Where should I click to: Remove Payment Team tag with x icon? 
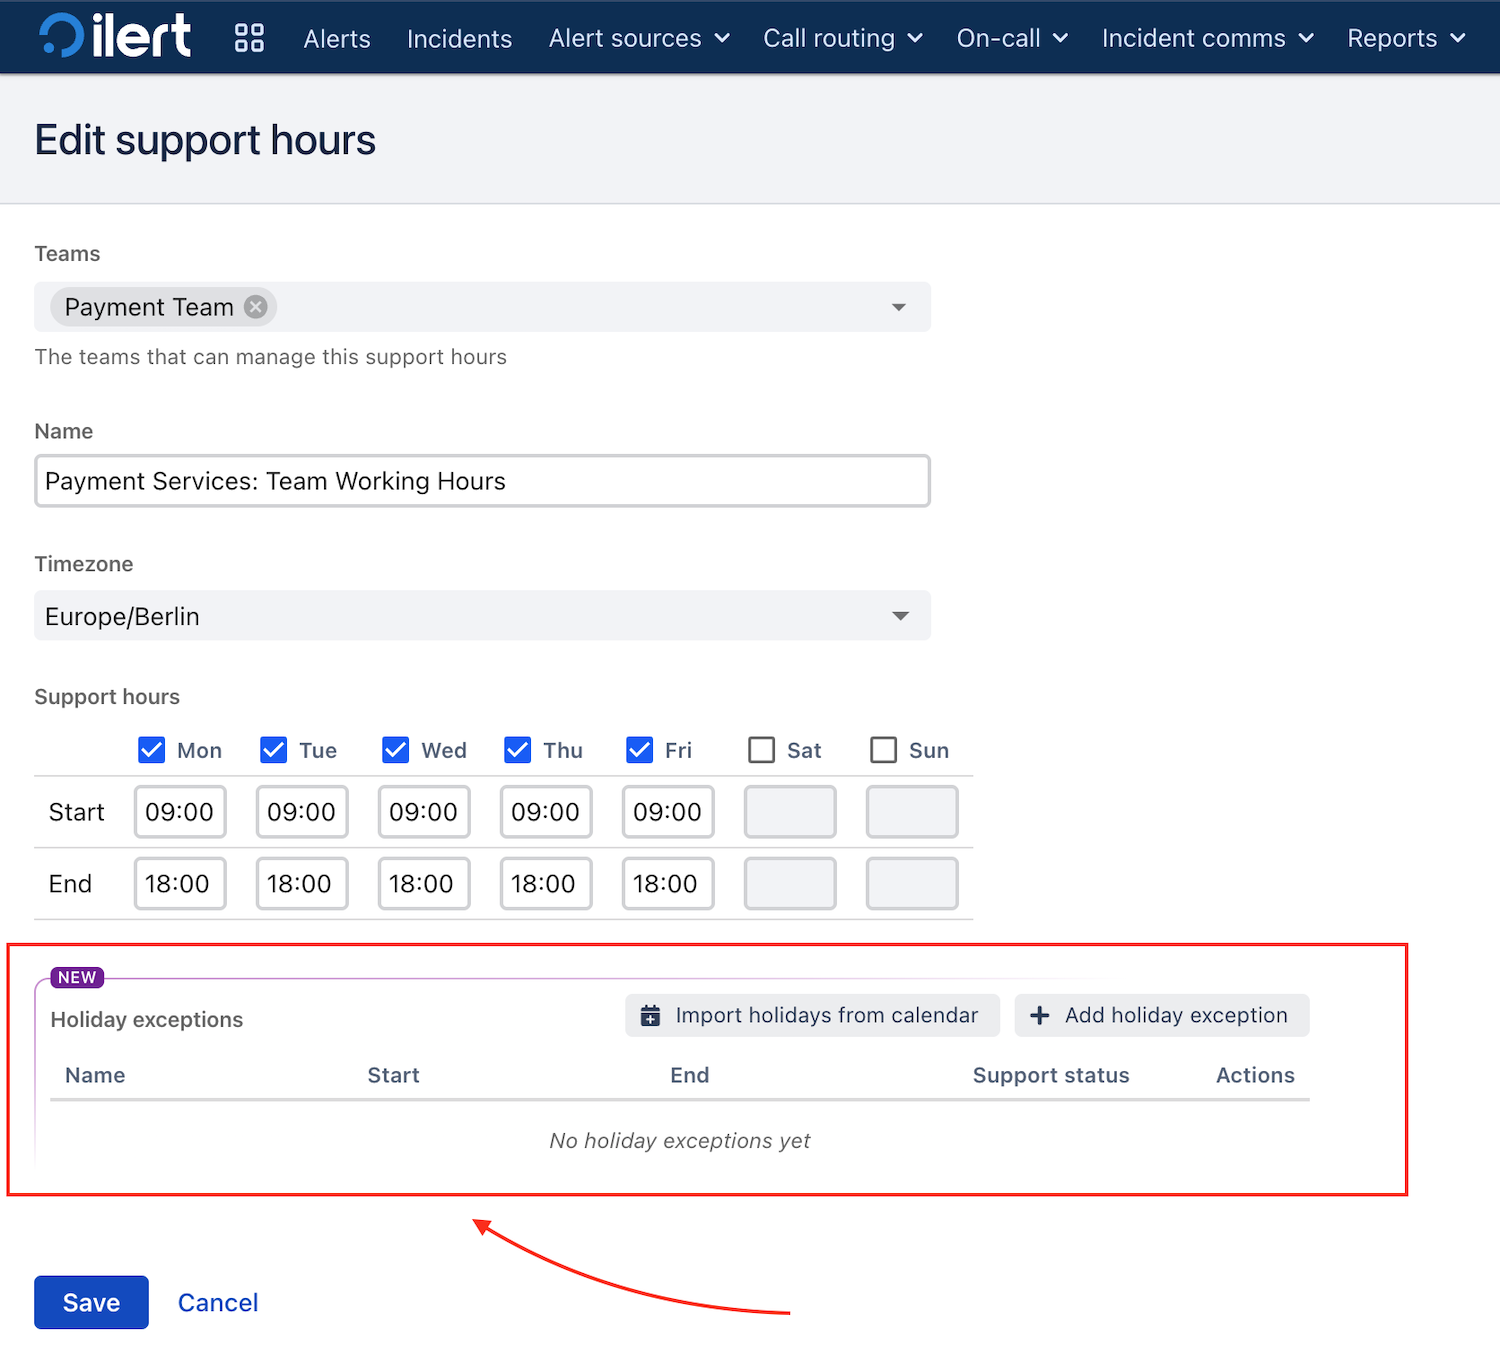pyautogui.click(x=256, y=307)
